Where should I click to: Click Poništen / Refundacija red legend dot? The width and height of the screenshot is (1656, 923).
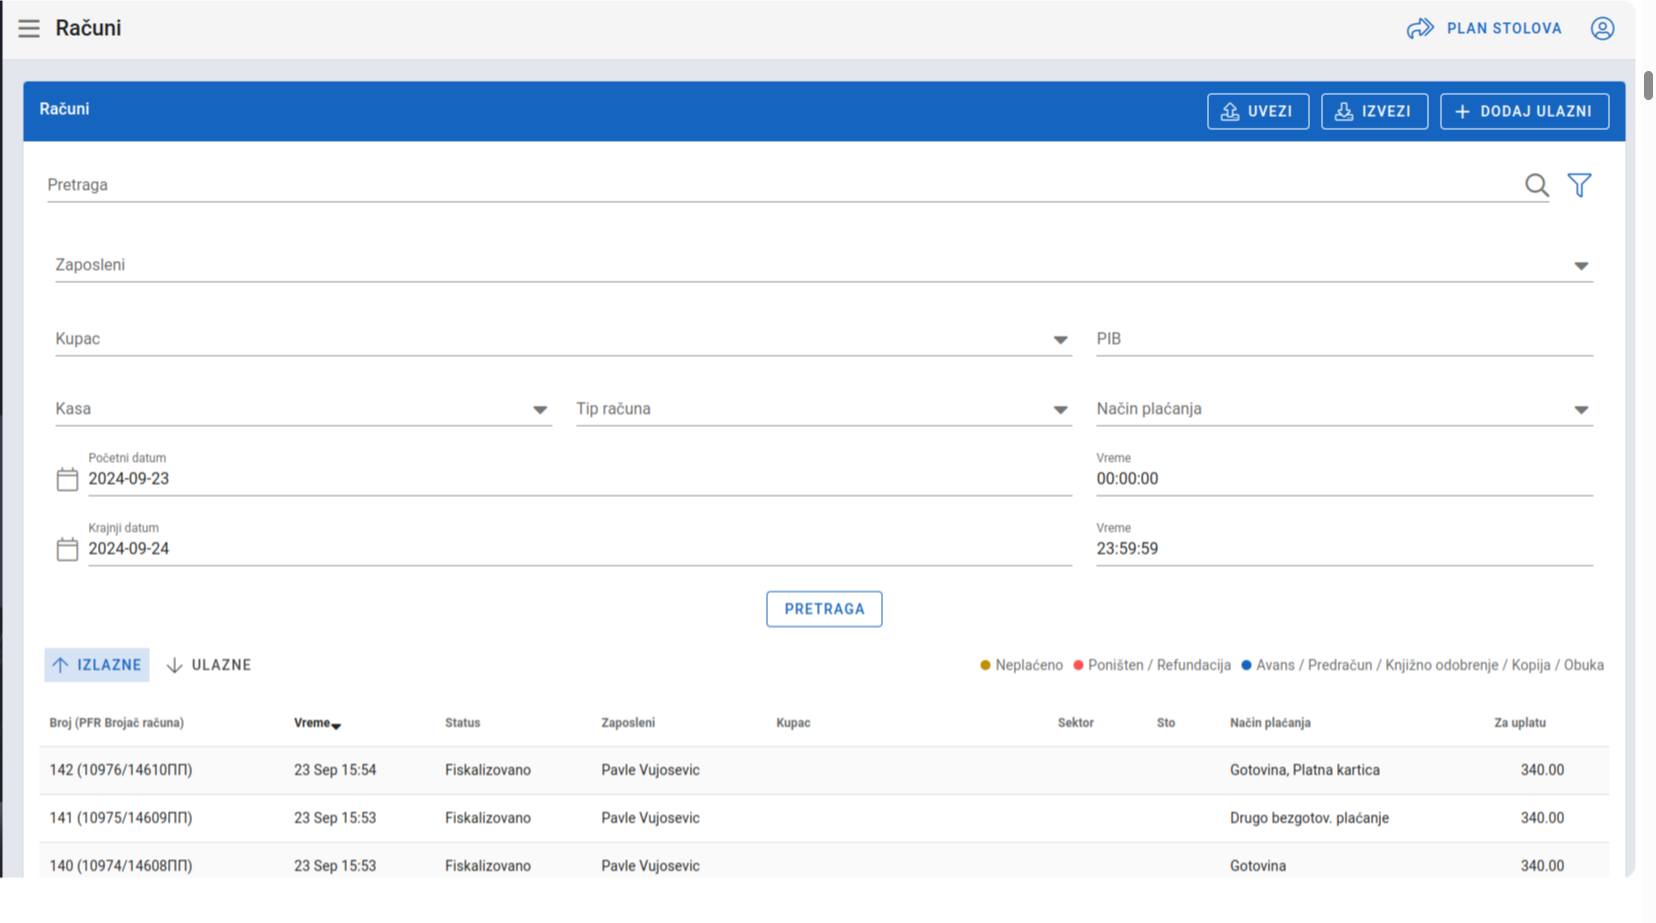(1078, 665)
